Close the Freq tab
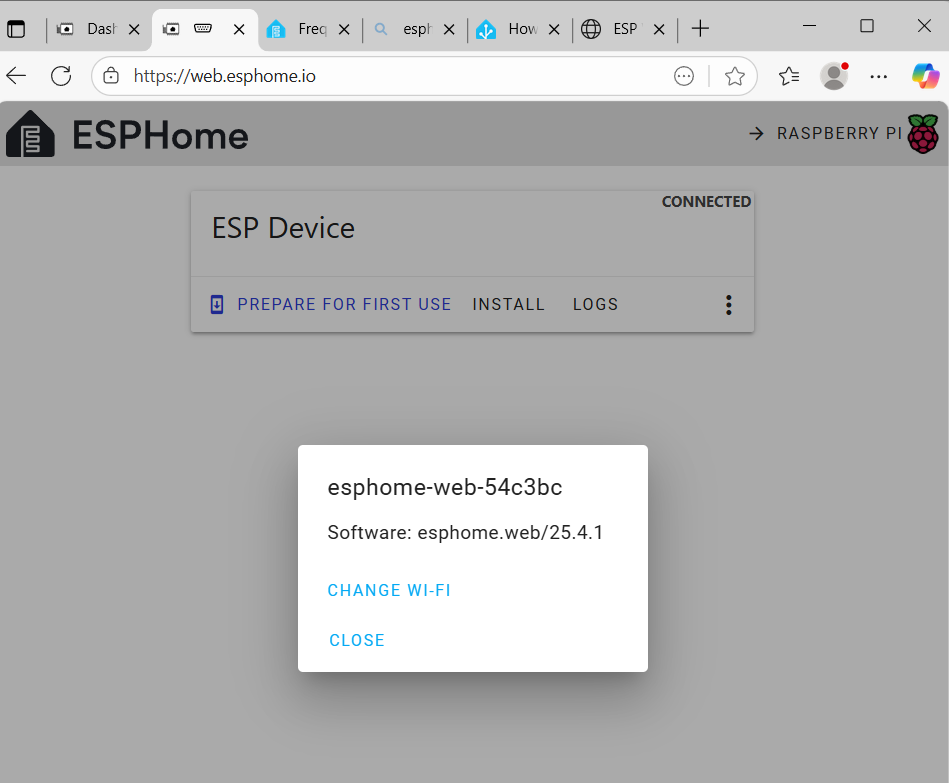This screenshot has width=949, height=783. tap(344, 29)
